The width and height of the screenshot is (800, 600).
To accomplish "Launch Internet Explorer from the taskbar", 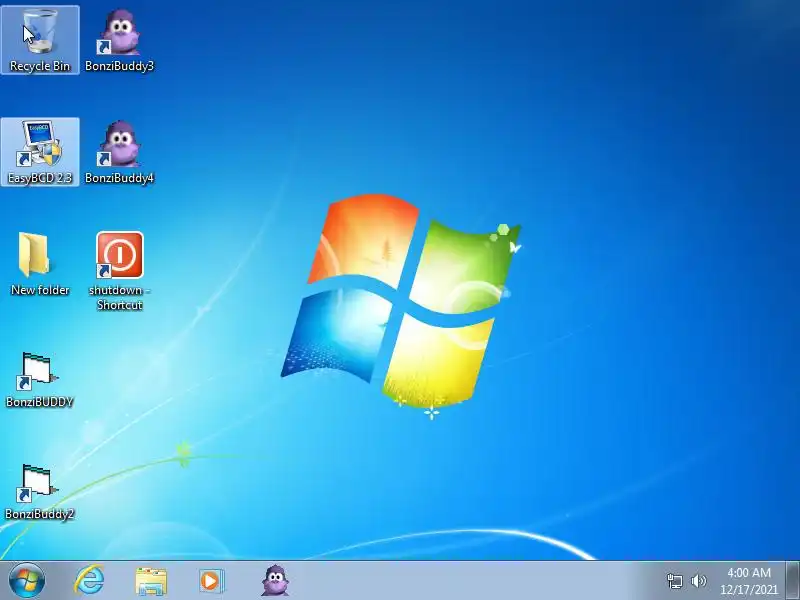I will tap(89, 580).
